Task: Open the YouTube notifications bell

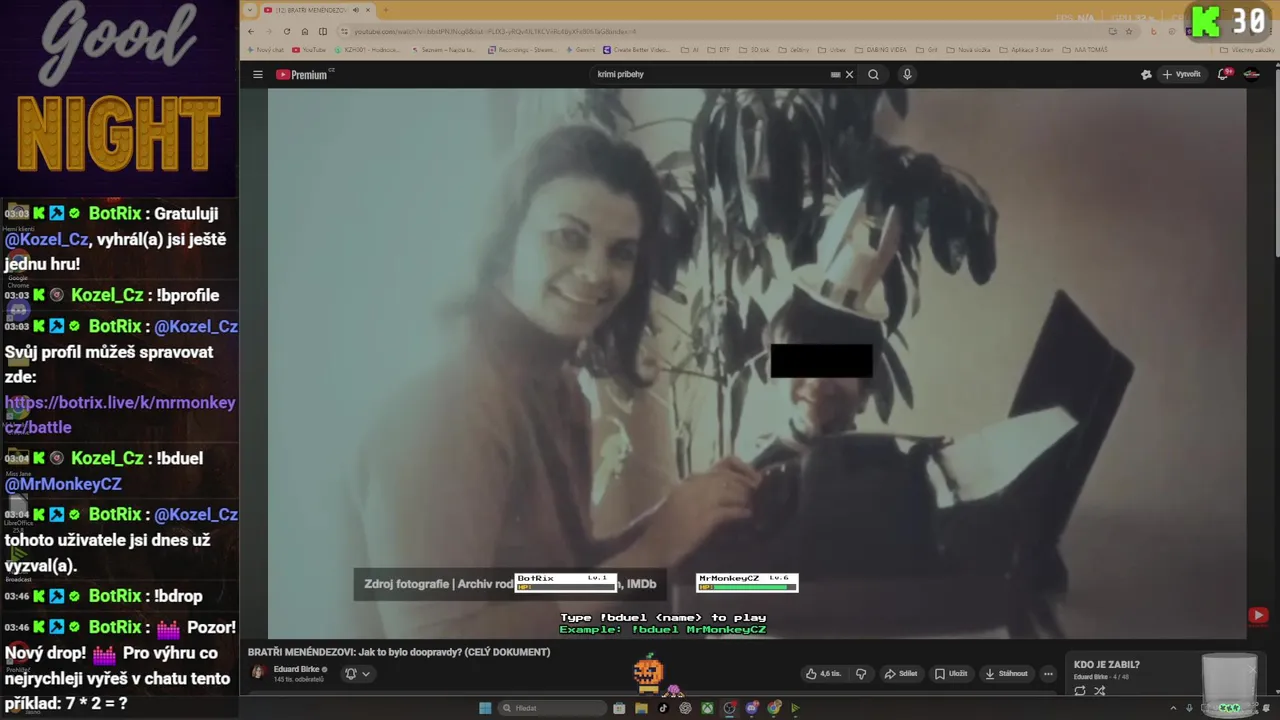Action: point(1224,74)
